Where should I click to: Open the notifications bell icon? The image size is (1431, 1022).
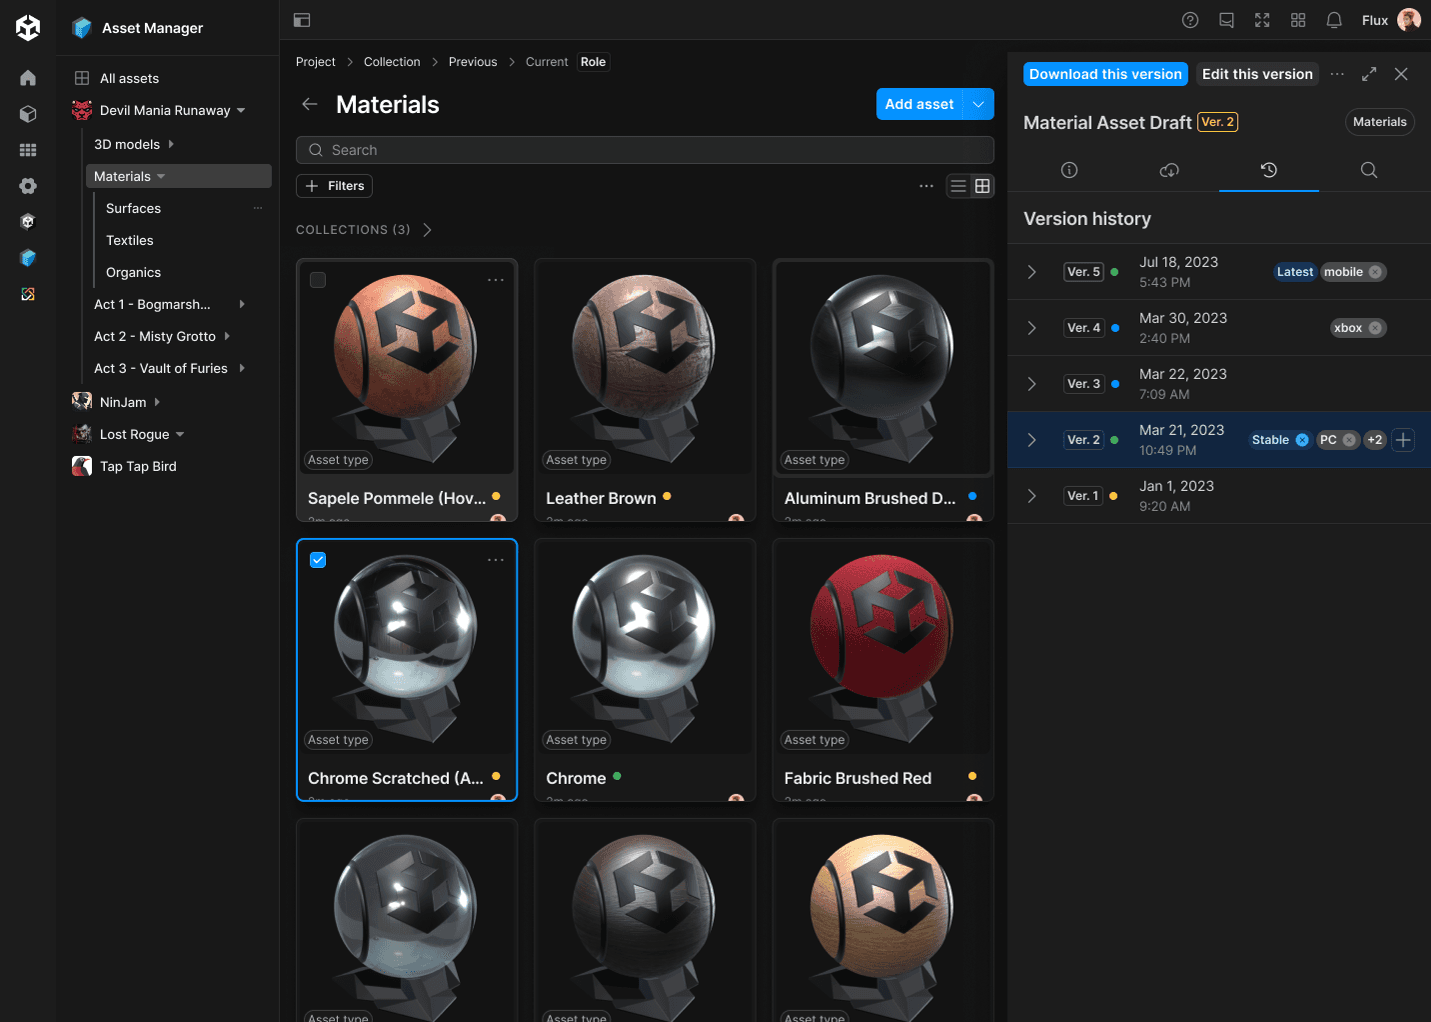[1334, 20]
